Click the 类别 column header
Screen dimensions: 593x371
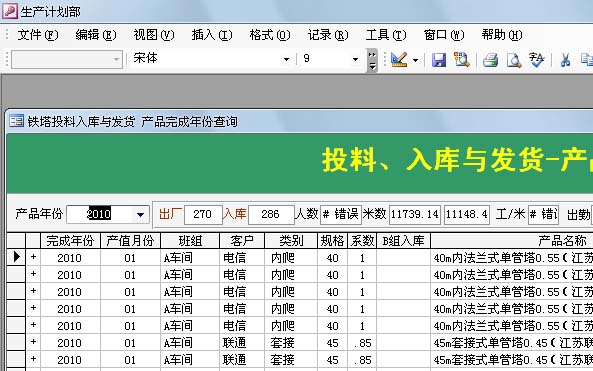[x=291, y=241]
